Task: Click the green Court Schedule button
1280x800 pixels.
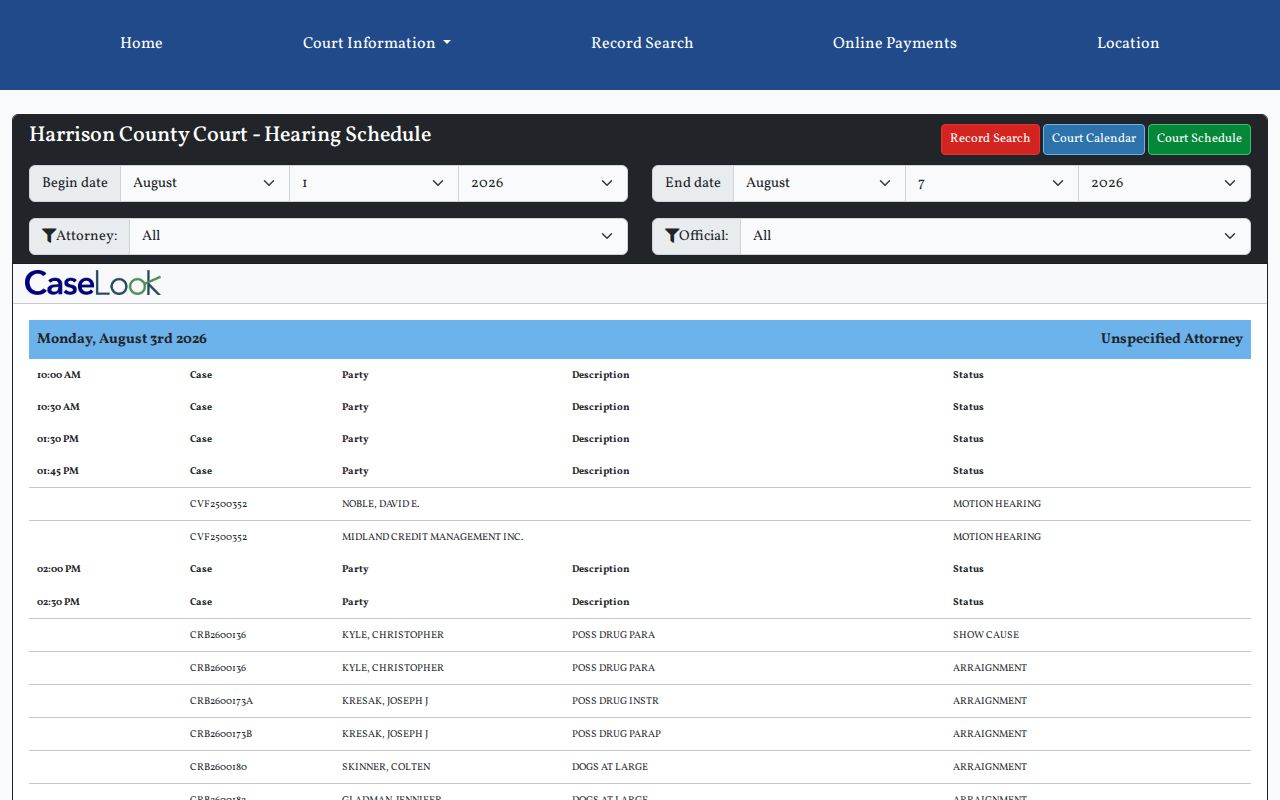Action: coord(1199,139)
